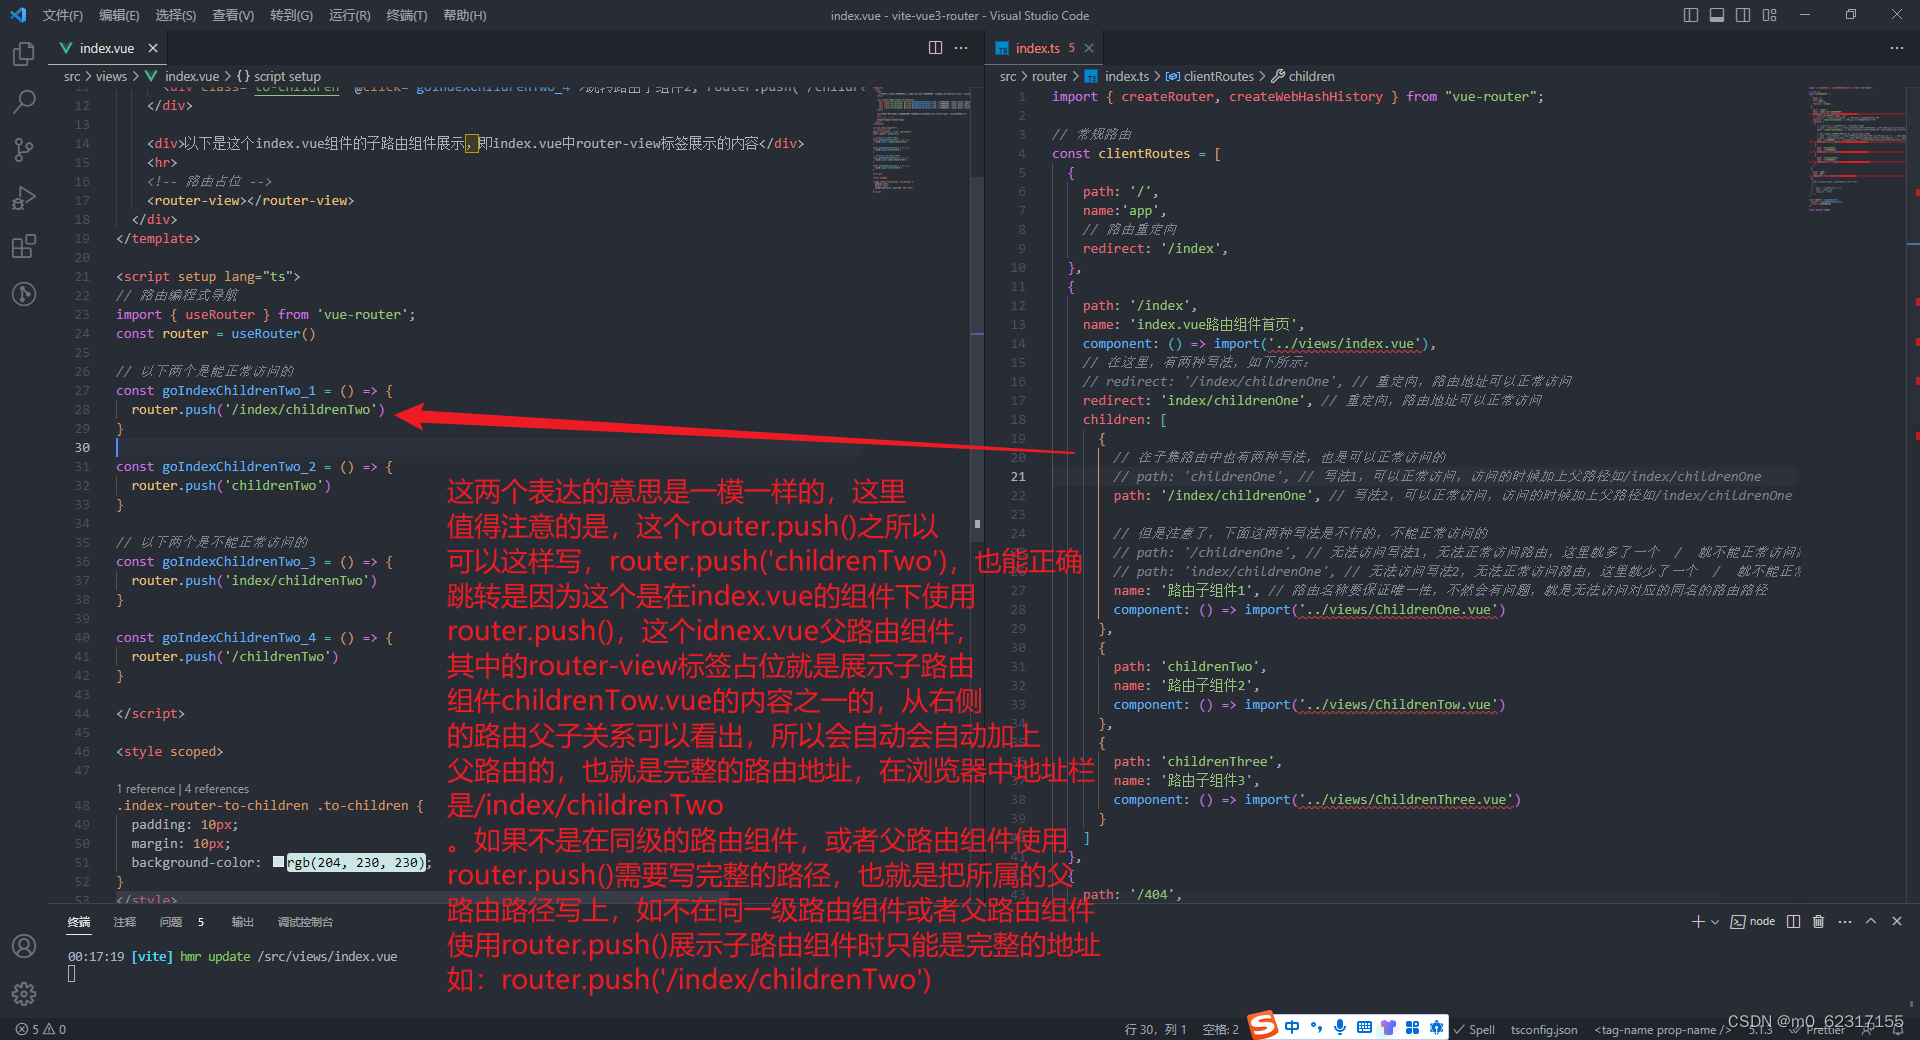1920x1040 pixels.
Task: Open the Sogou IME skin (shirt) icon
Action: (x=1388, y=1027)
